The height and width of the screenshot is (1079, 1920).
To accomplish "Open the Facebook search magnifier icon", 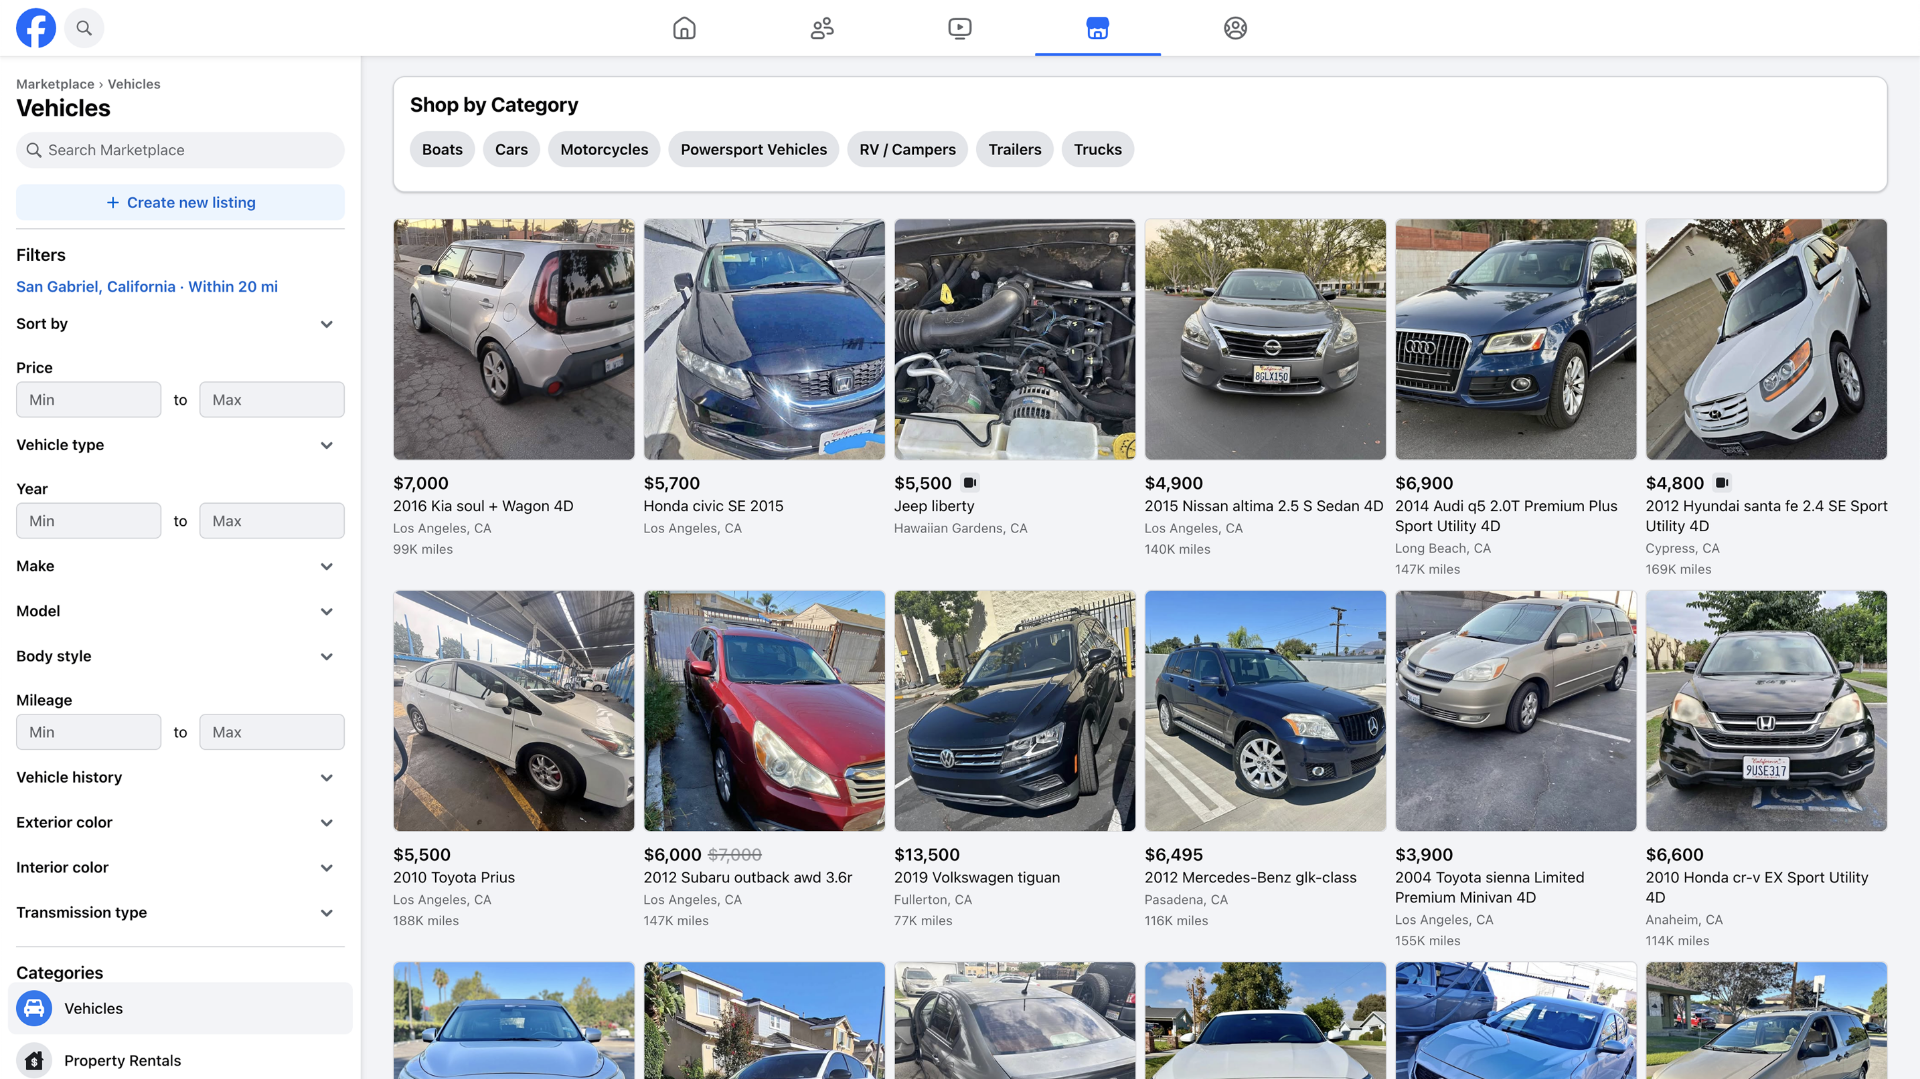I will pos(84,28).
